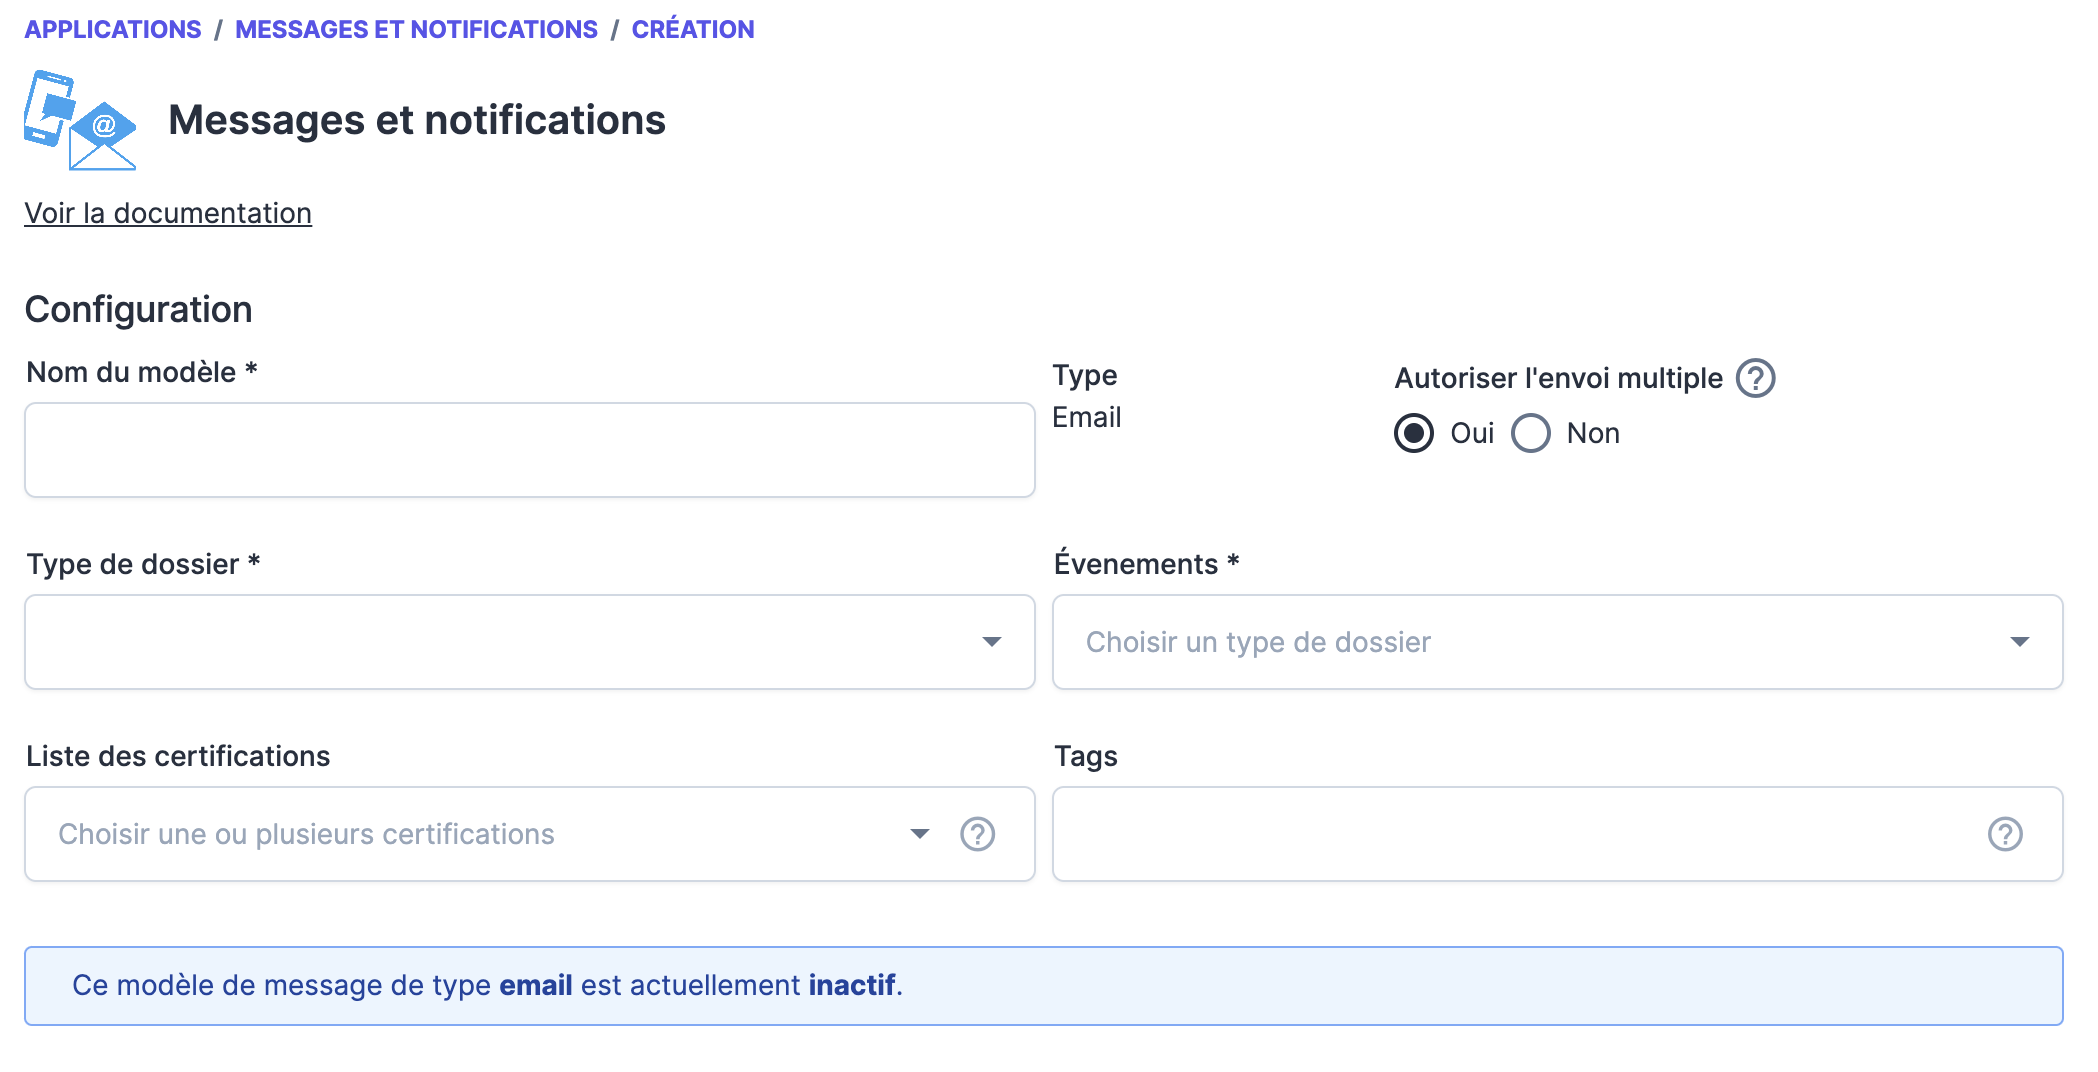Expand the Liste des certifications dropdown arrow
The image size is (2098, 1072).
click(x=919, y=834)
